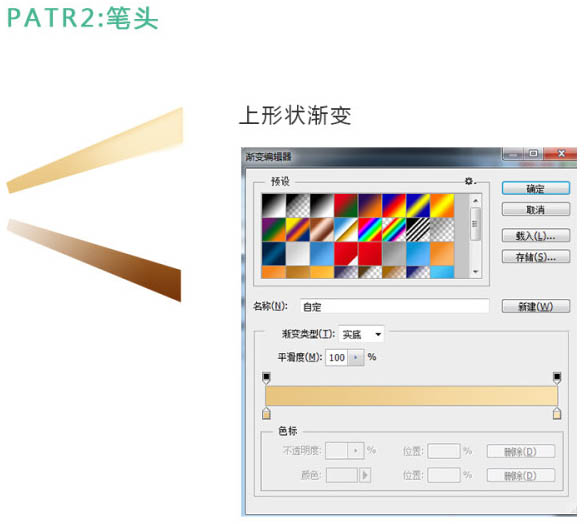Select the black transparent stripes preset
584x524 pixels.
[x=418, y=229]
